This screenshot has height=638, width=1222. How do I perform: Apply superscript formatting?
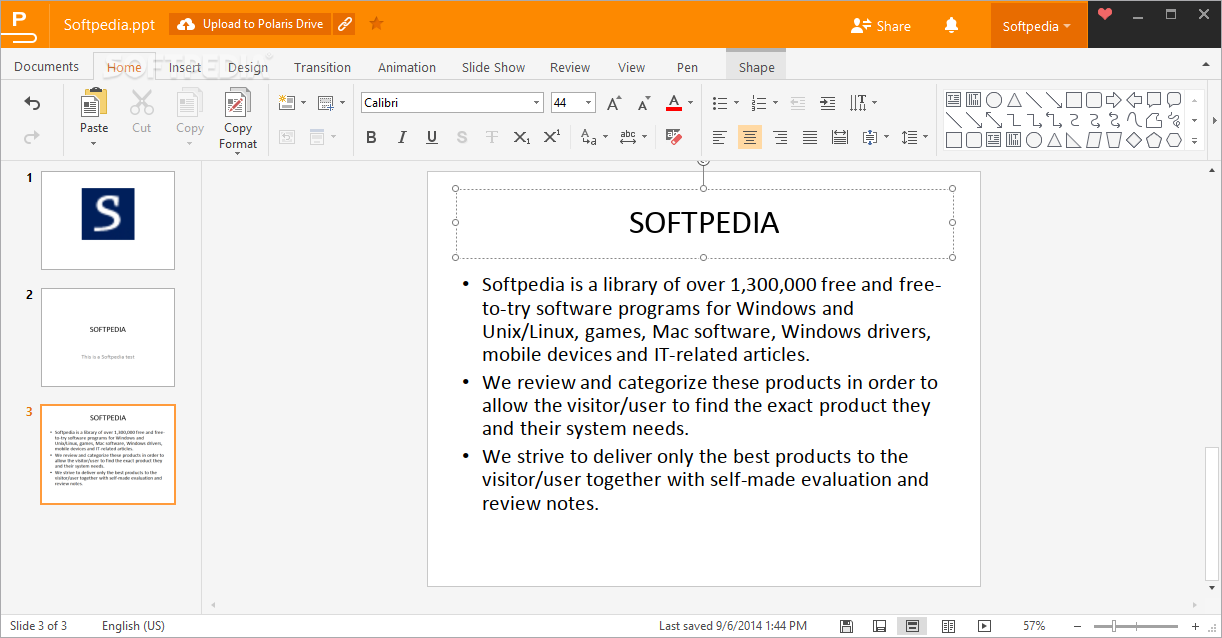tap(551, 137)
